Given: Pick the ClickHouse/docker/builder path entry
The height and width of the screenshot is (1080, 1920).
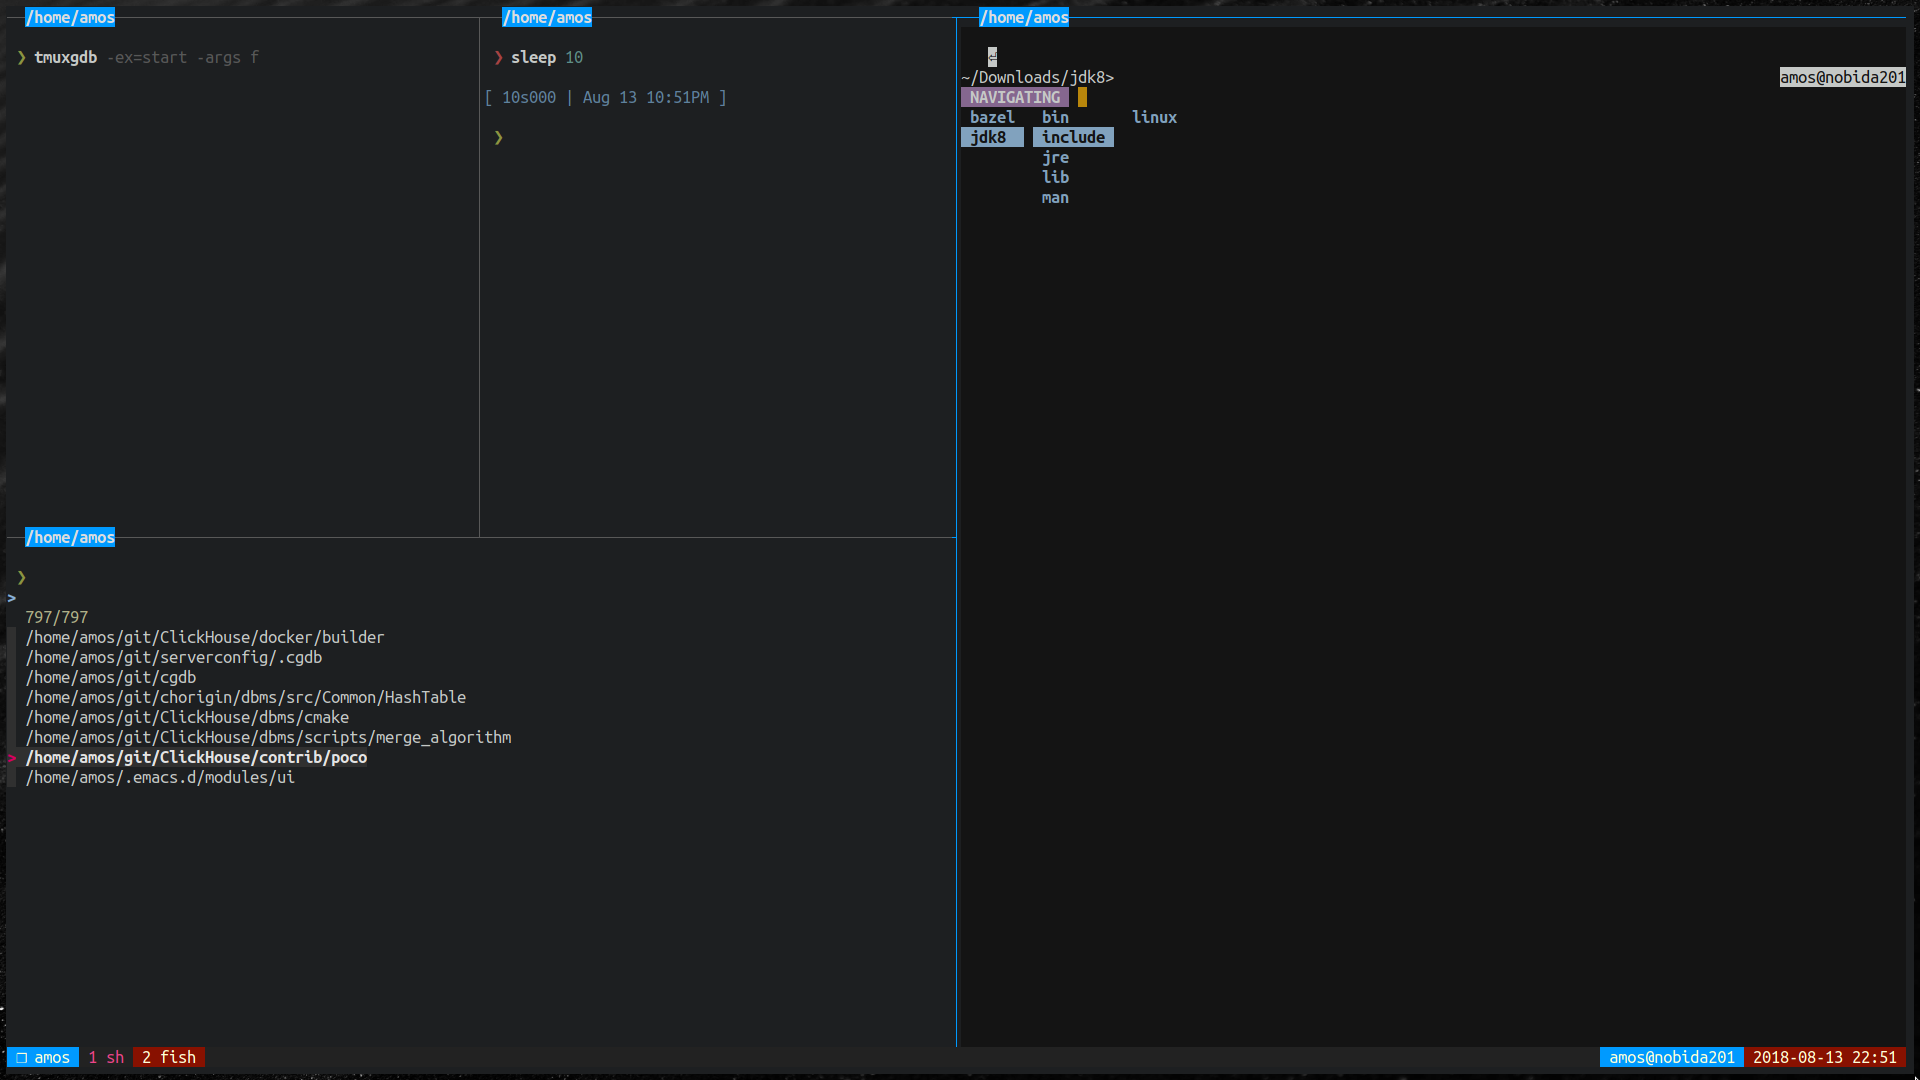Looking at the screenshot, I should pos(205,637).
